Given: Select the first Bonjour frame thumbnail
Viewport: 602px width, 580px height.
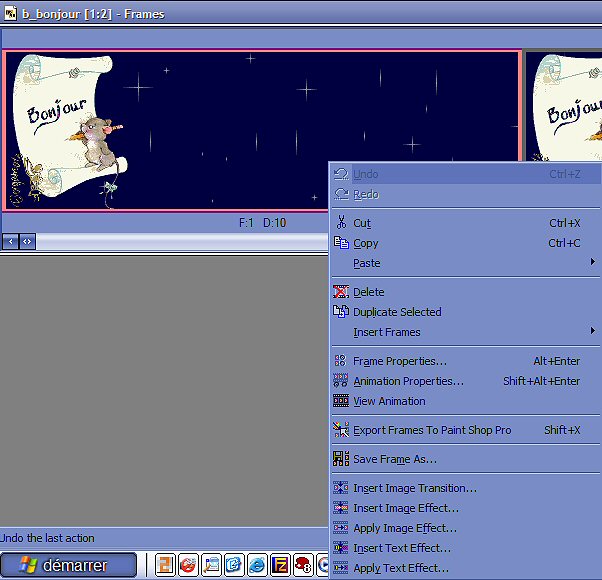Looking at the screenshot, I should tap(261, 130).
